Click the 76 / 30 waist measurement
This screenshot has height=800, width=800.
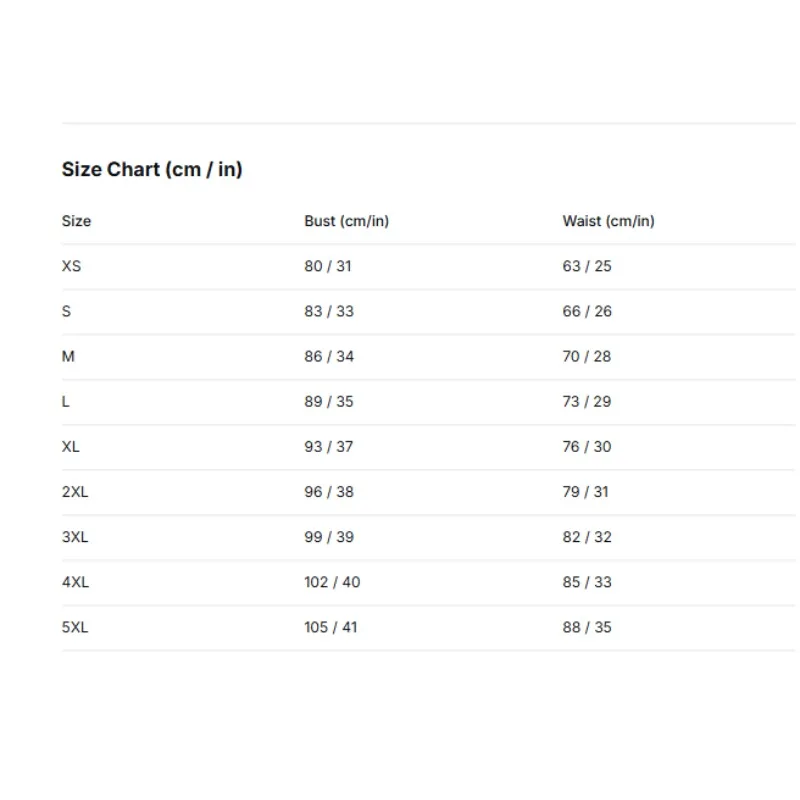(587, 446)
